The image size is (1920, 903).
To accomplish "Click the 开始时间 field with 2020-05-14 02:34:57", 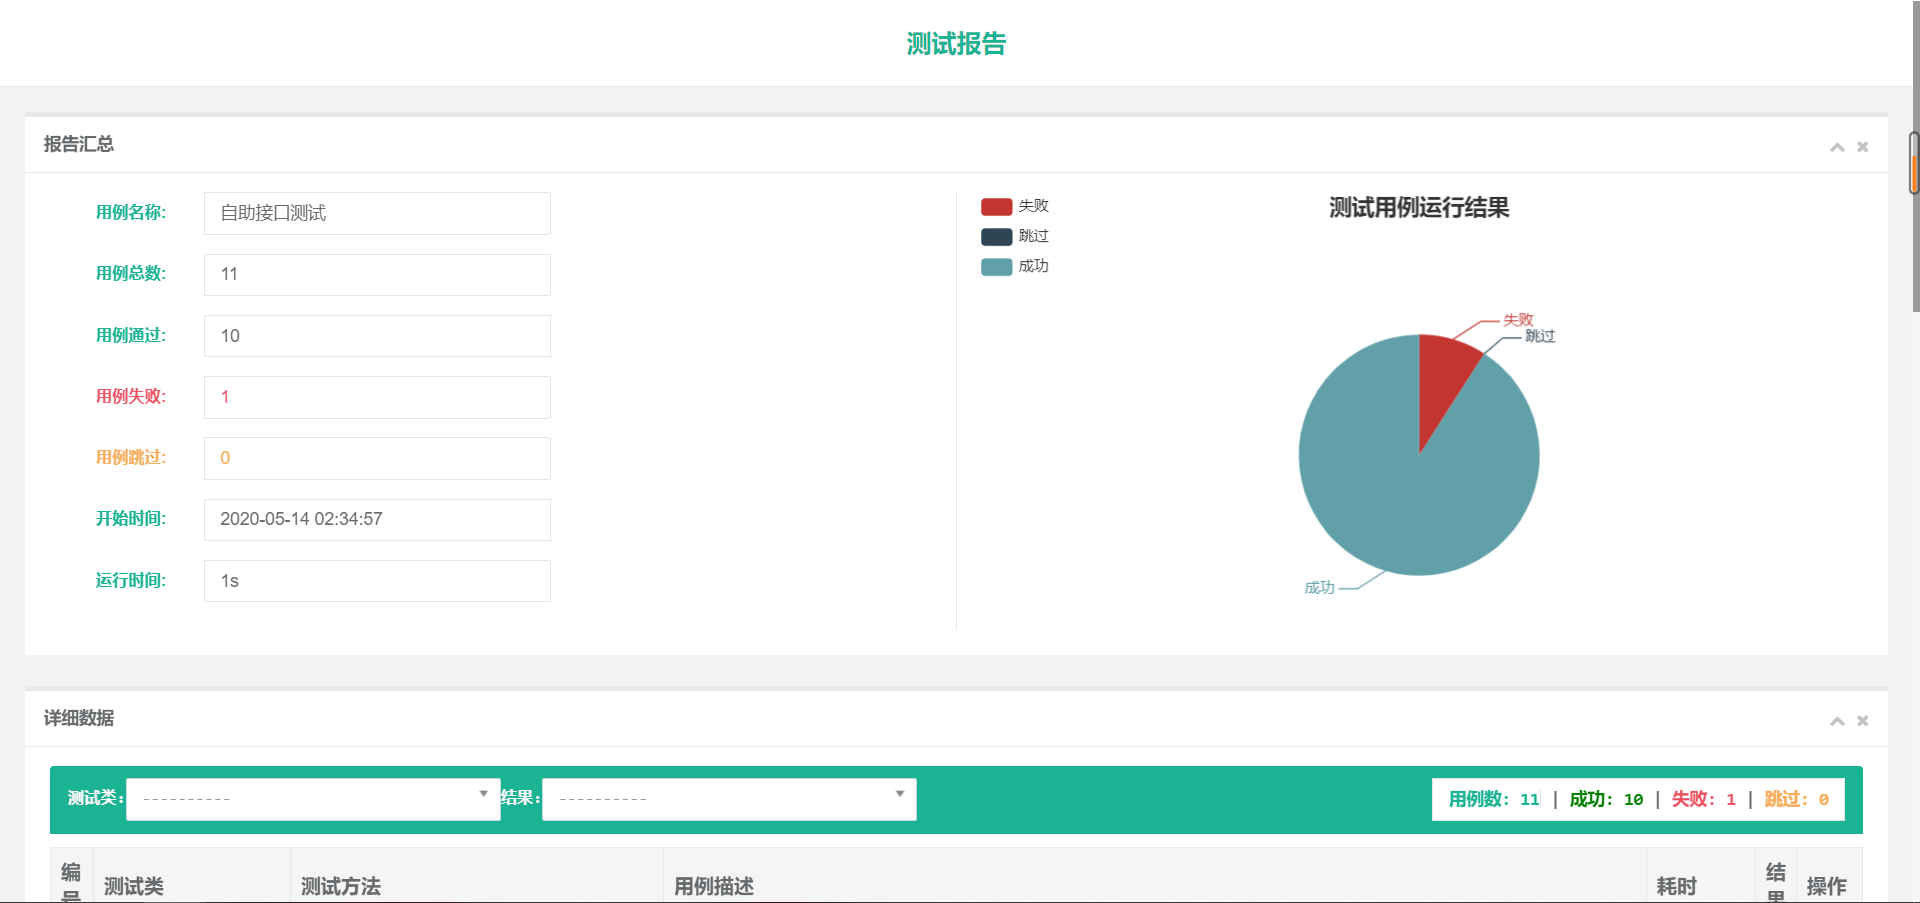I will click(x=377, y=520).
